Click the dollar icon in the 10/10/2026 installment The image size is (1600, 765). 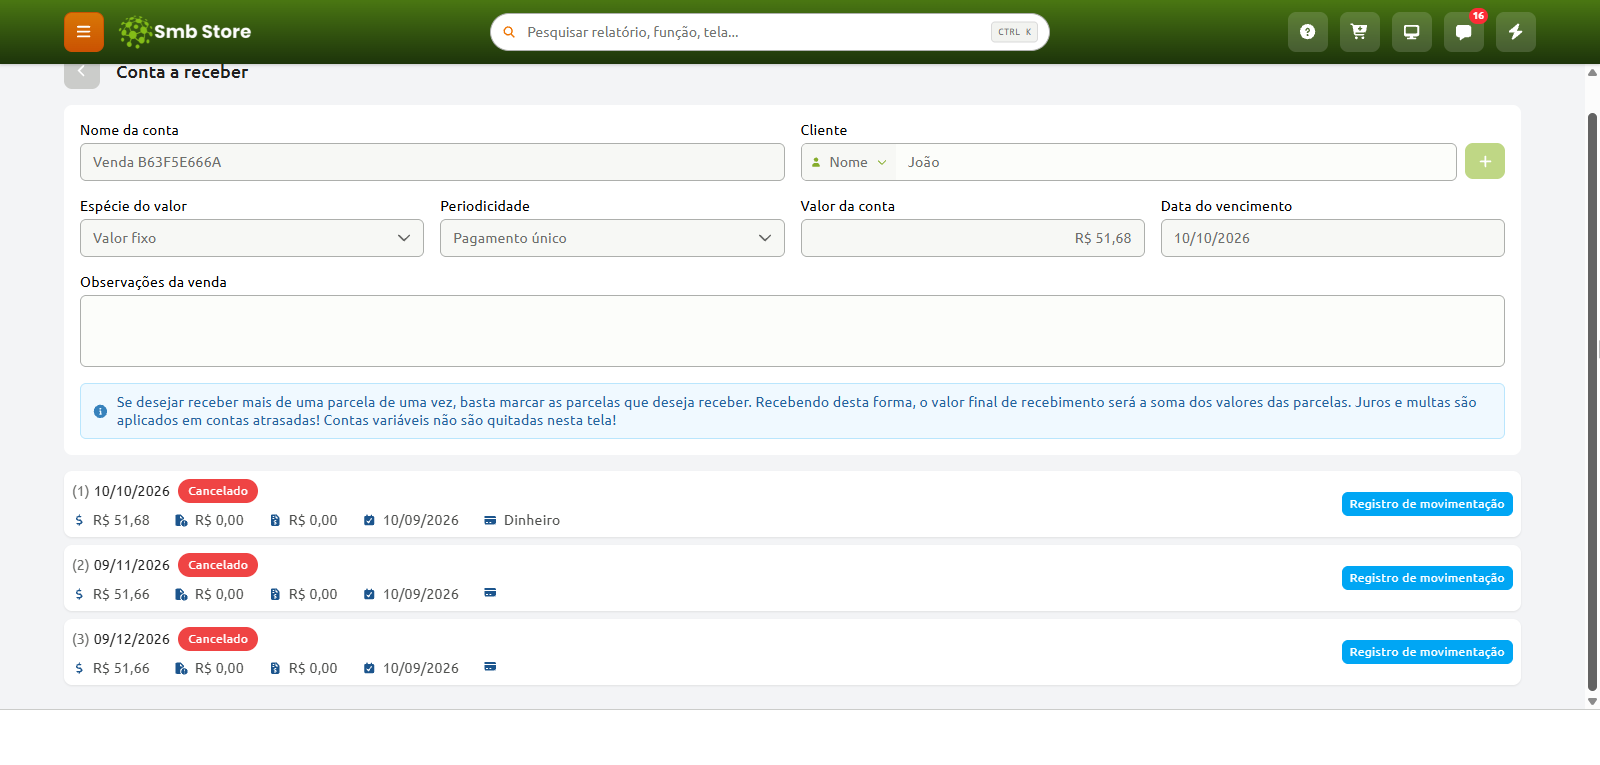pyautogui.click(x=79, y=520)
